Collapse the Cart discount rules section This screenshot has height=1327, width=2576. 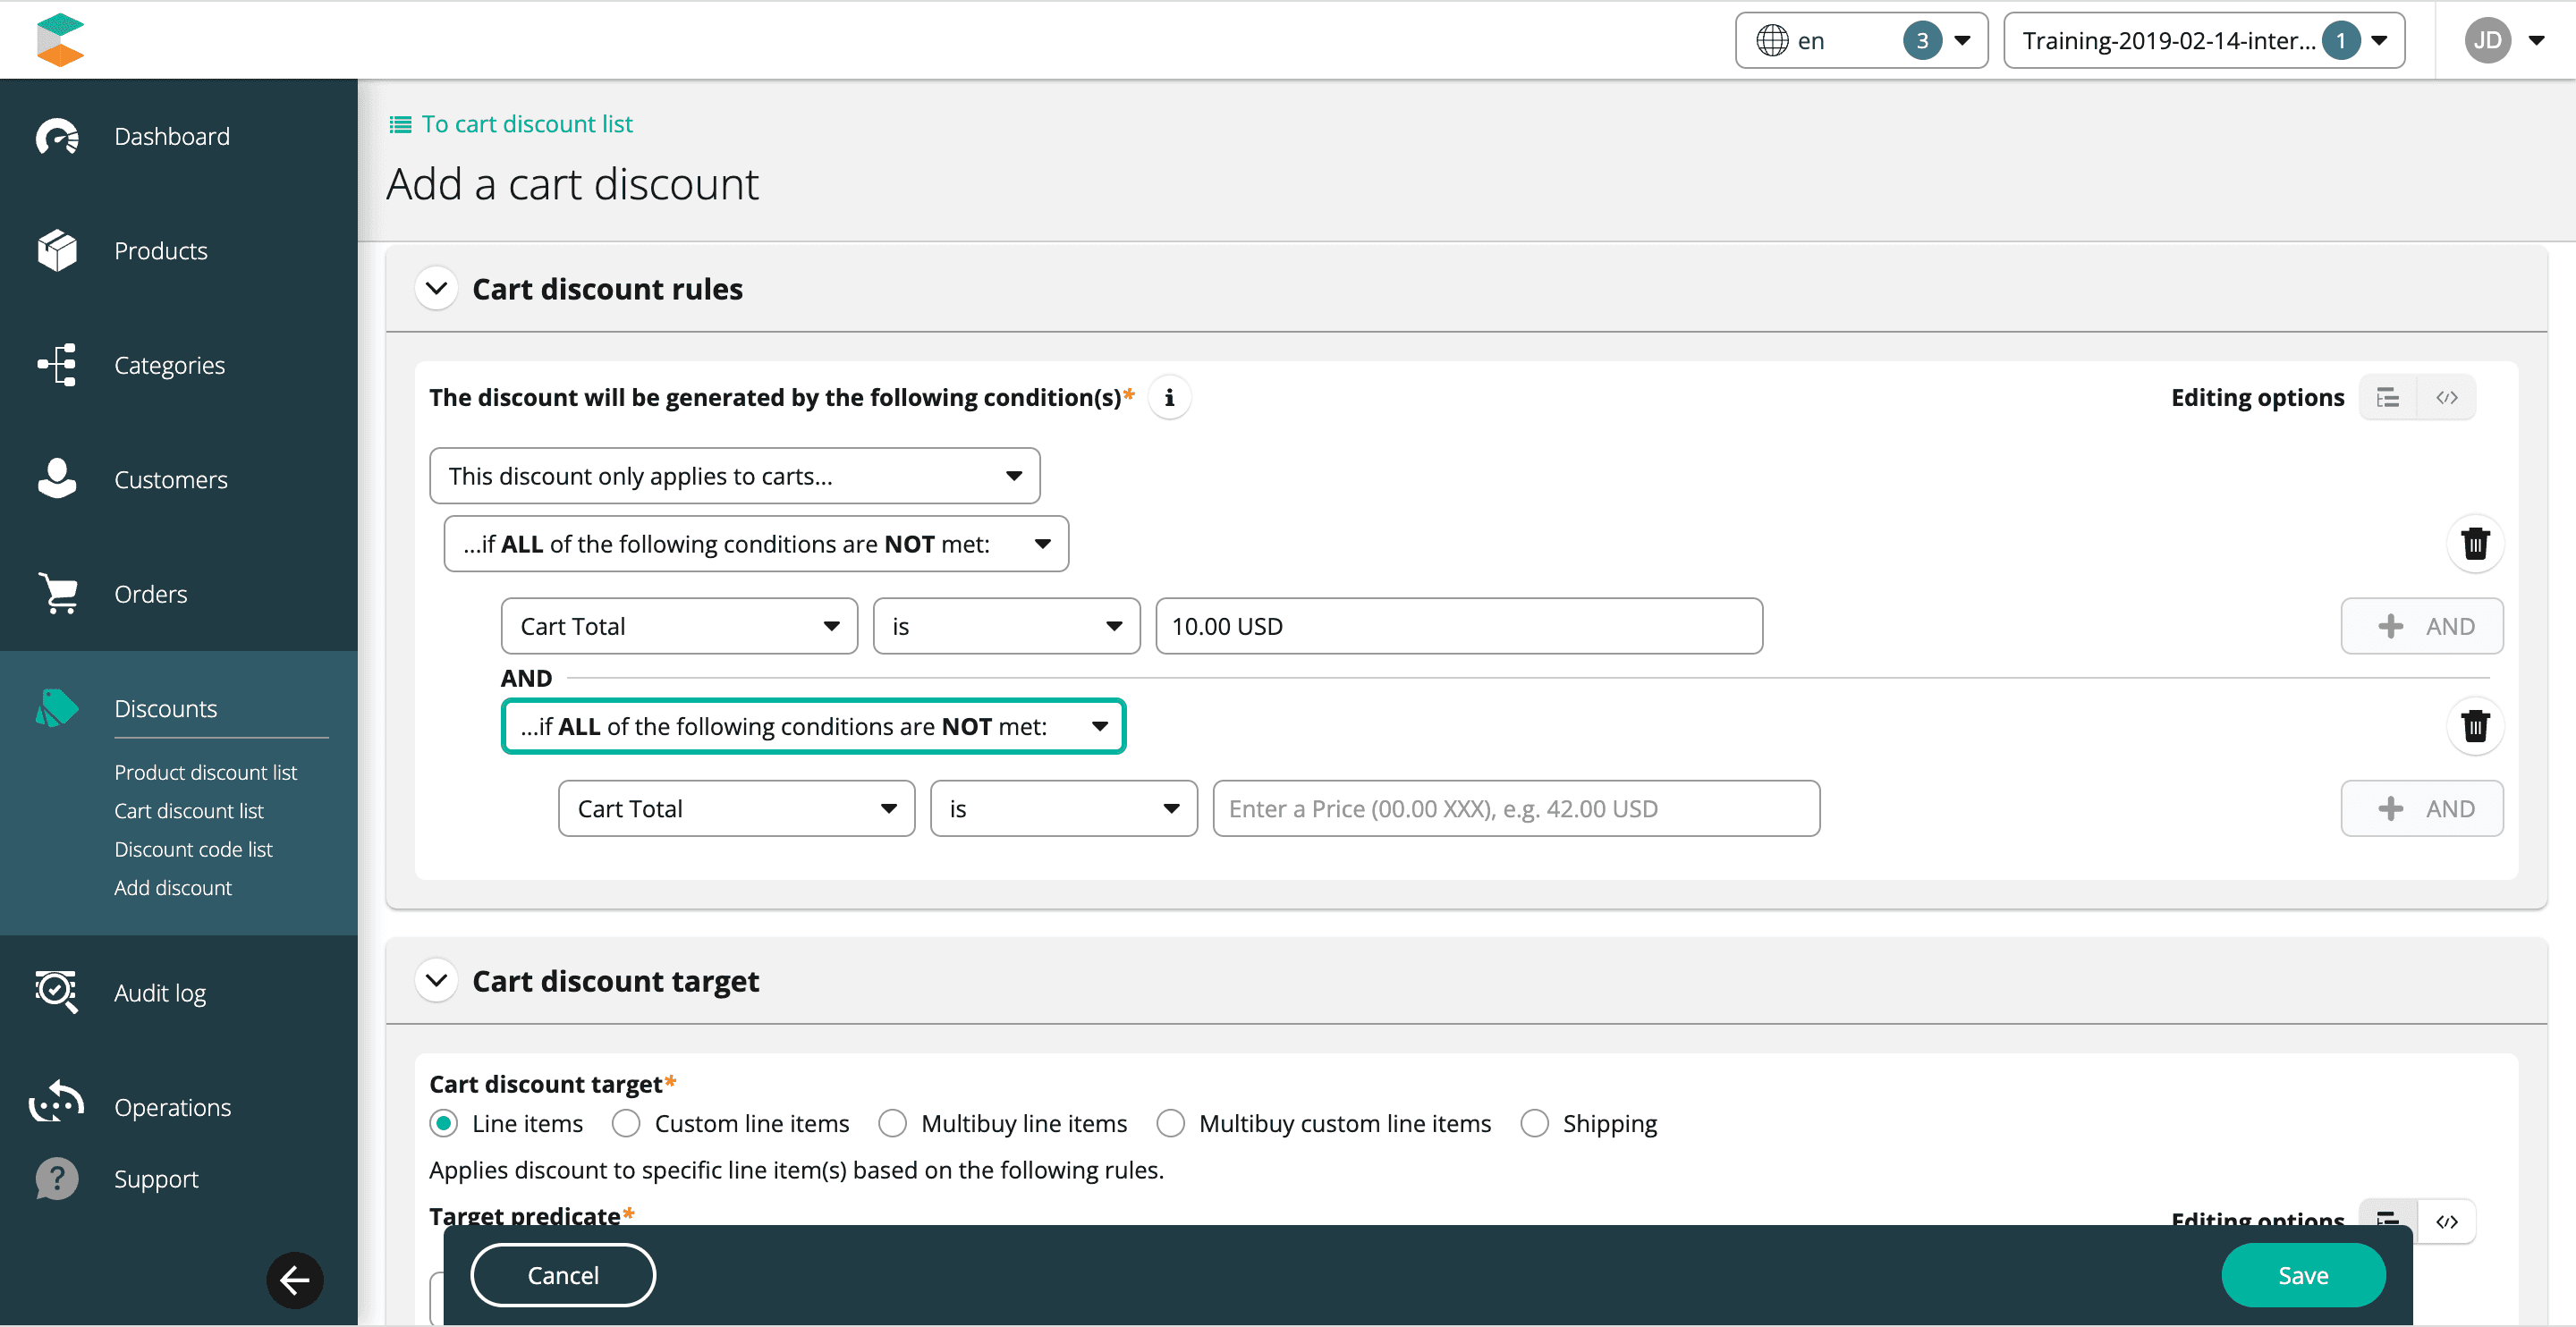click(436, 288)
